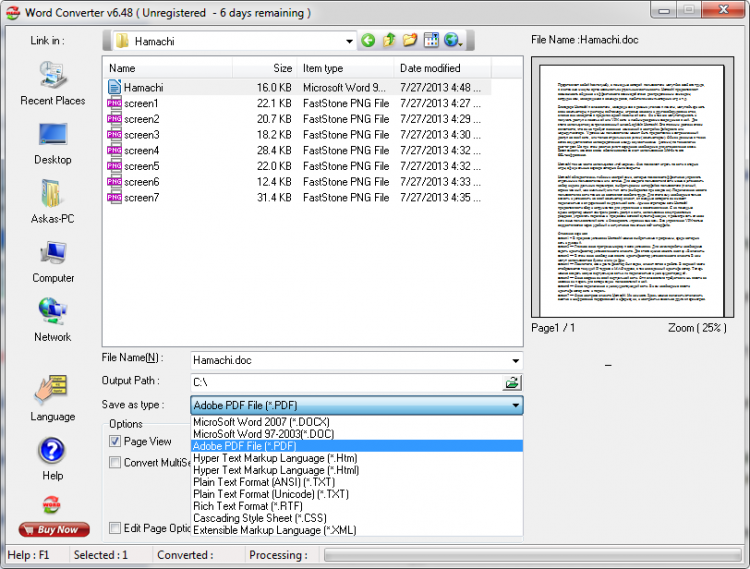Browse for output path folder icon
This screenshot has width=750, height=569.
512,383
